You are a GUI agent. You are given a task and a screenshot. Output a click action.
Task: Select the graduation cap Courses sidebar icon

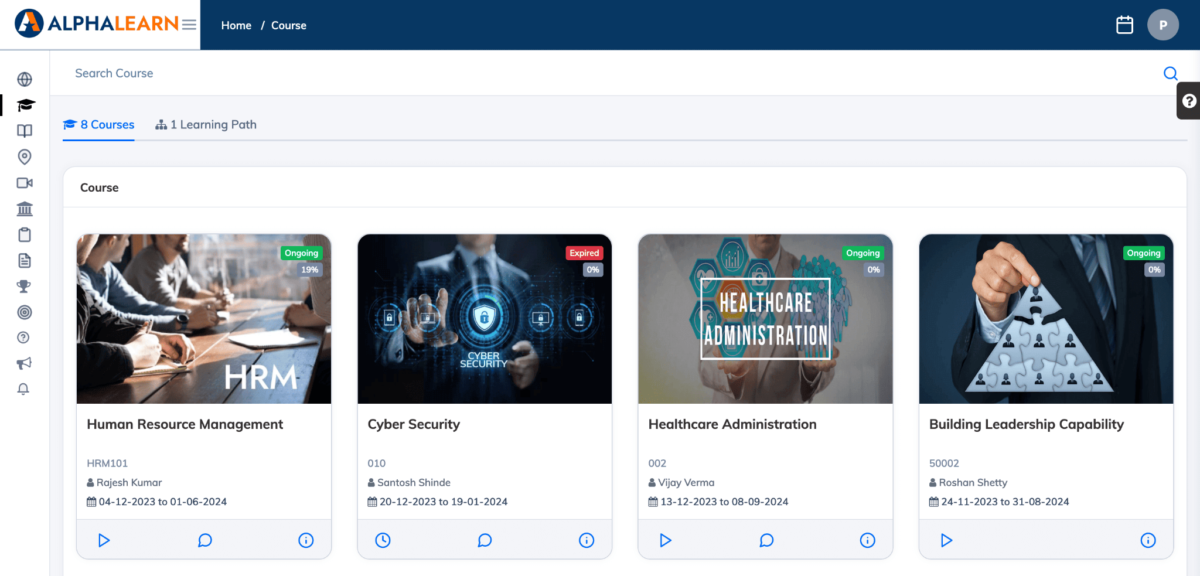[25, 105]
